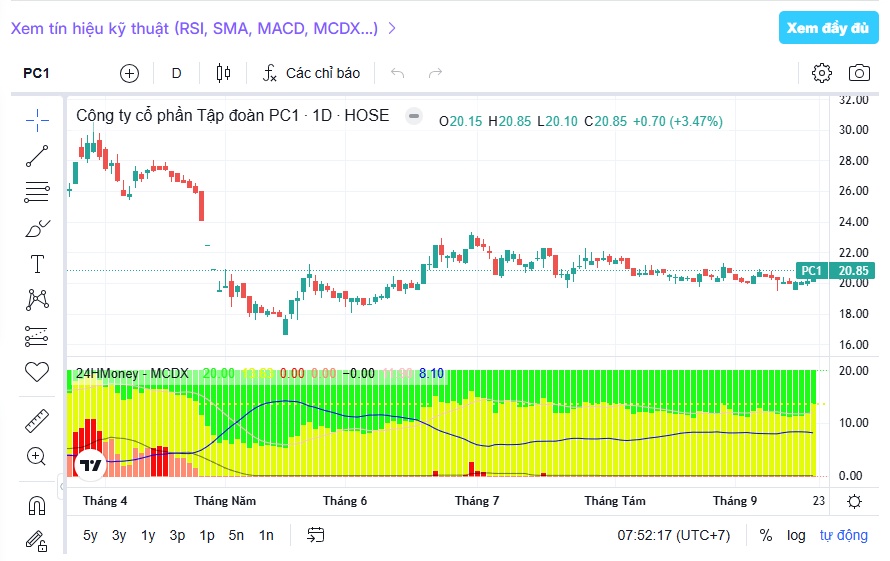Change the D time interval
The height and width of the screenshot is (561, 890).
click(x=177, y=73)
